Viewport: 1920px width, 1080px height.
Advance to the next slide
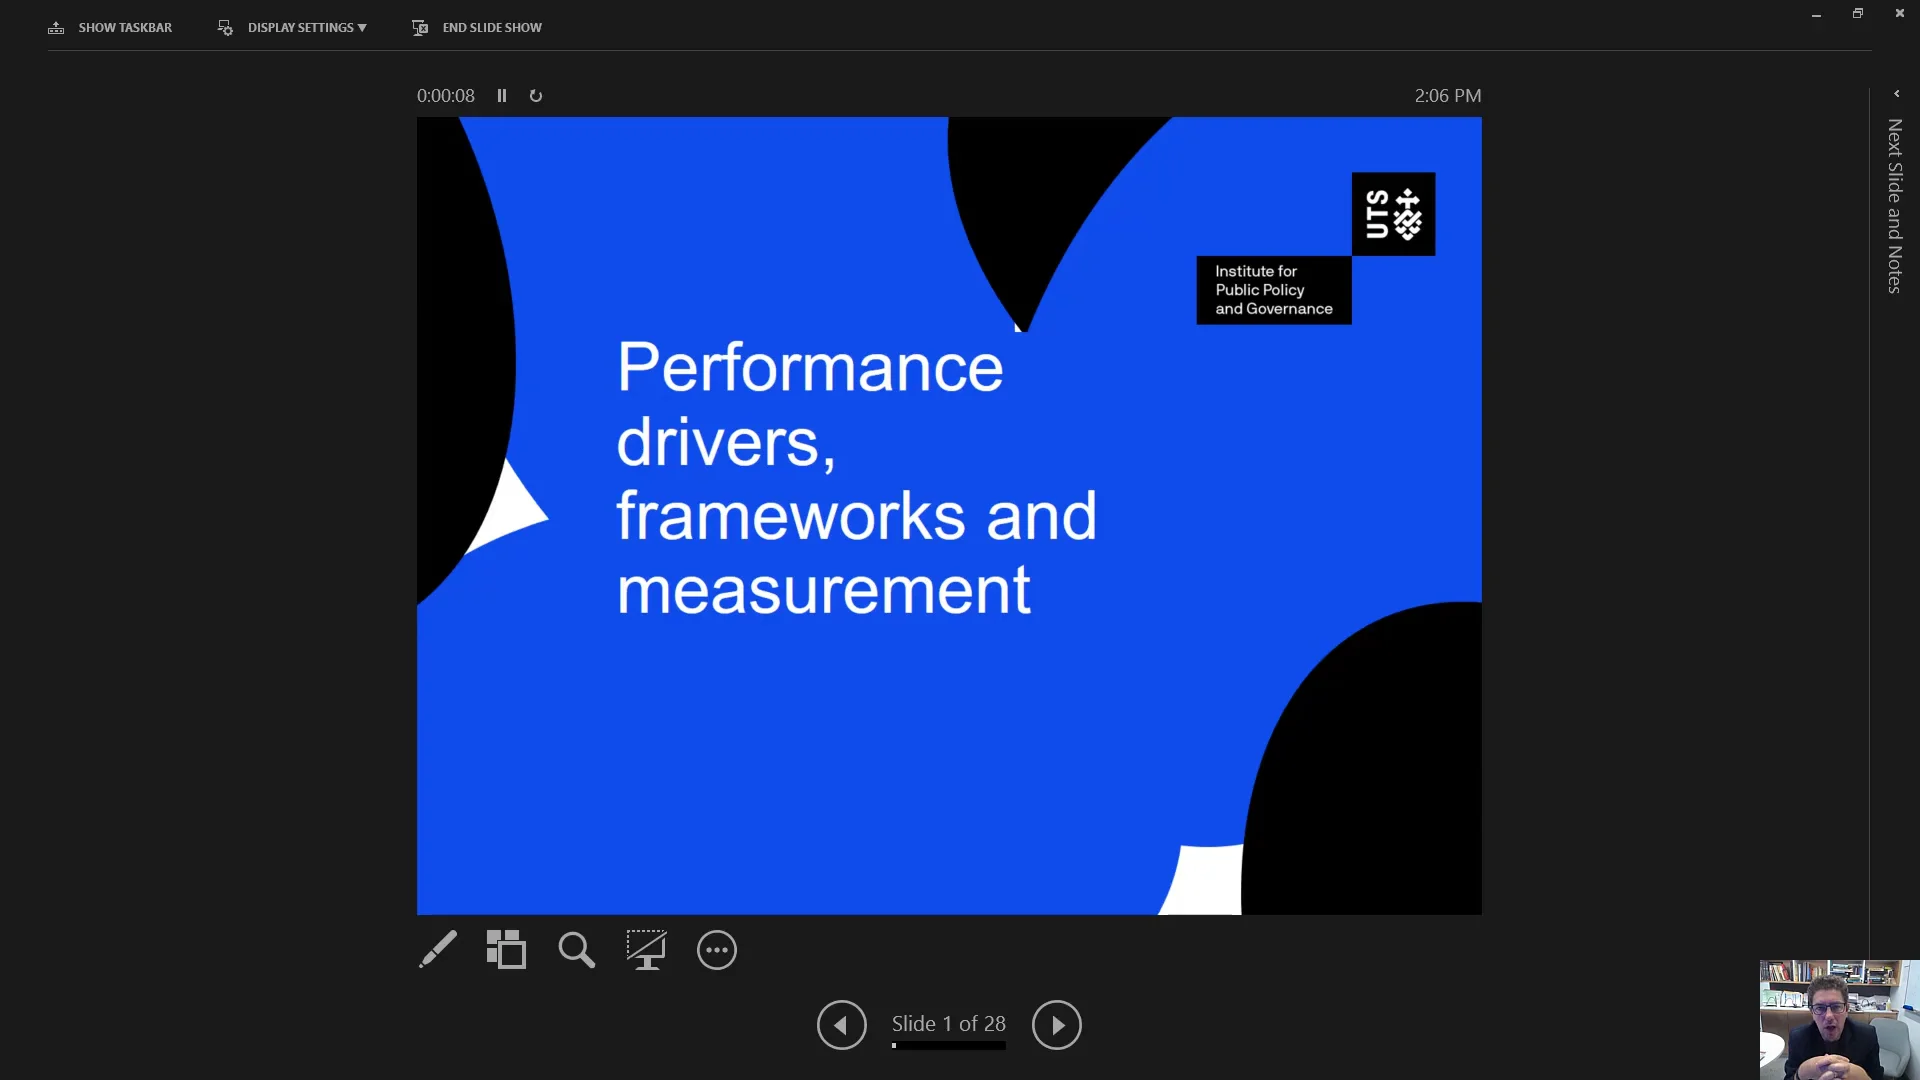(1057, 1025)
